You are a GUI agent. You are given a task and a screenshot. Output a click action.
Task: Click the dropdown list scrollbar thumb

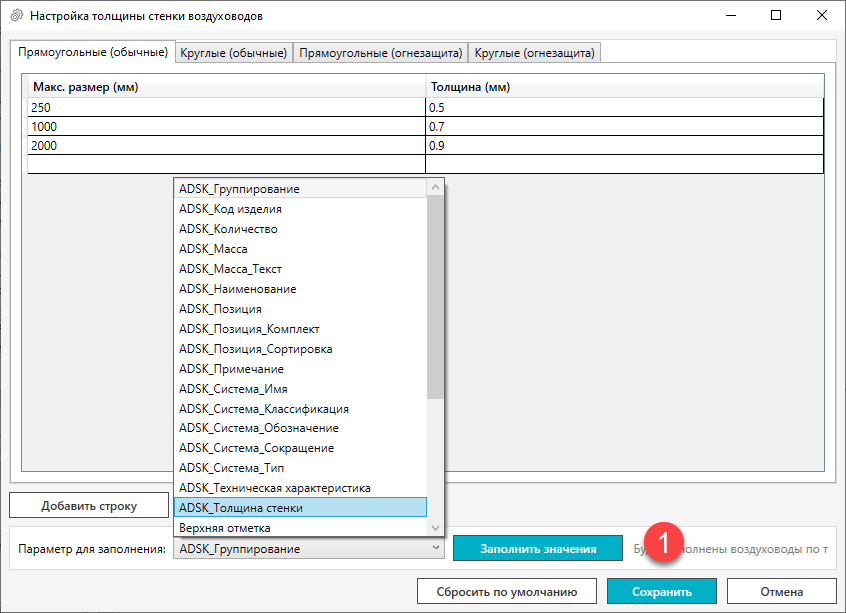[x=435, y=297]
